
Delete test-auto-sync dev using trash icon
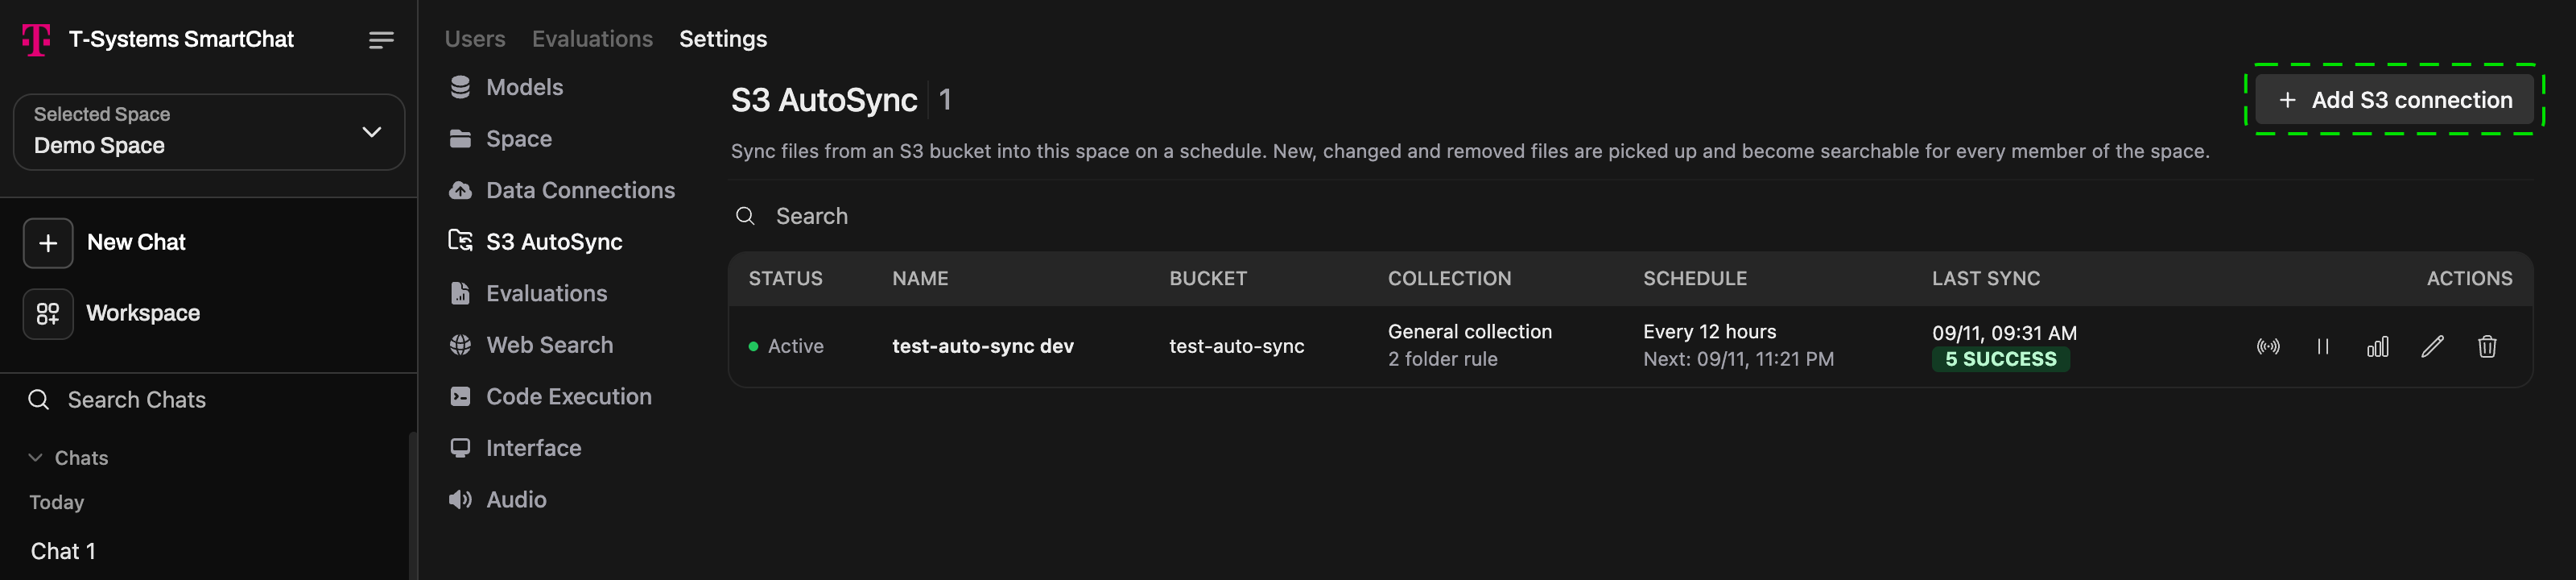pyautogui.click(x=2487, y=346)
